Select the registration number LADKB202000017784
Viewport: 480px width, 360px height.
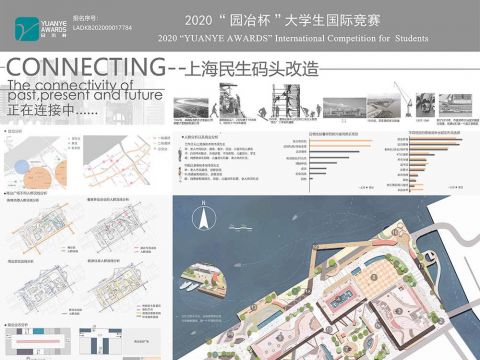click(102, 28)
